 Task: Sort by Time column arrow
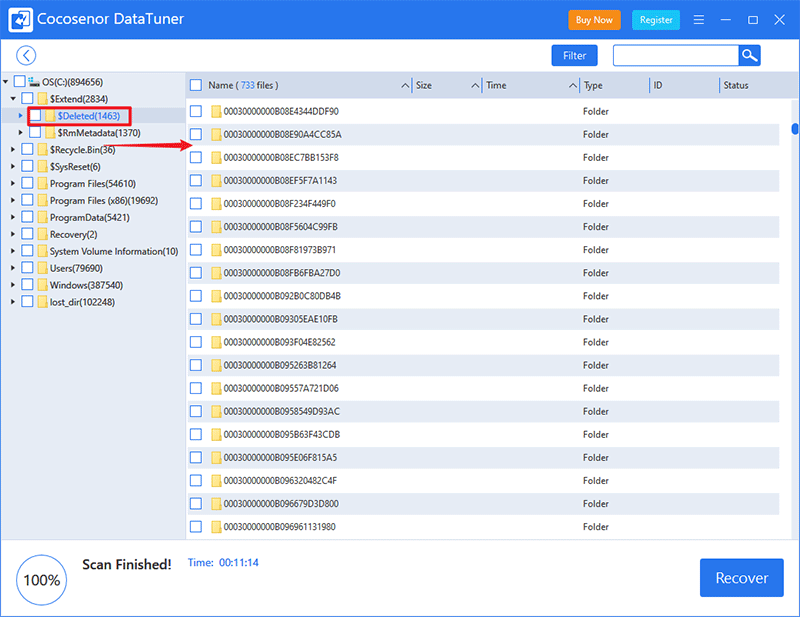click(x=573, y=85)
